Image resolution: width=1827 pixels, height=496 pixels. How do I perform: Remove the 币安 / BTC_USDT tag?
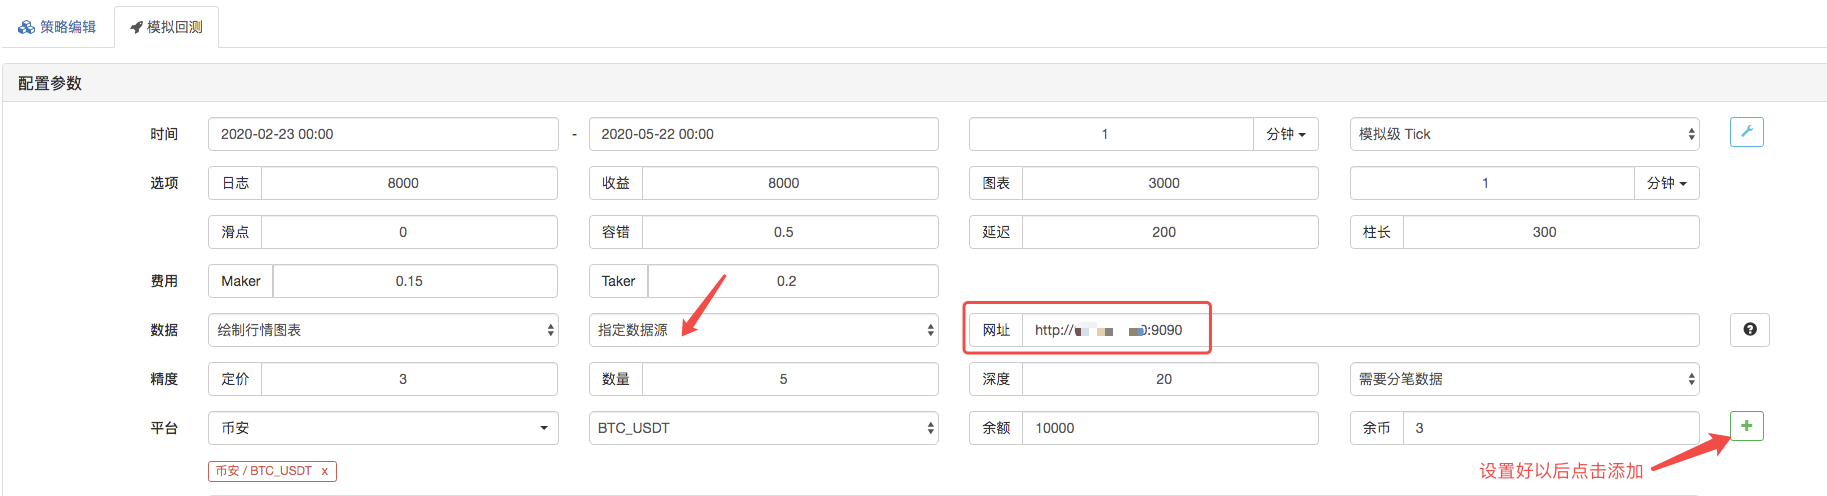pos(324,471)
